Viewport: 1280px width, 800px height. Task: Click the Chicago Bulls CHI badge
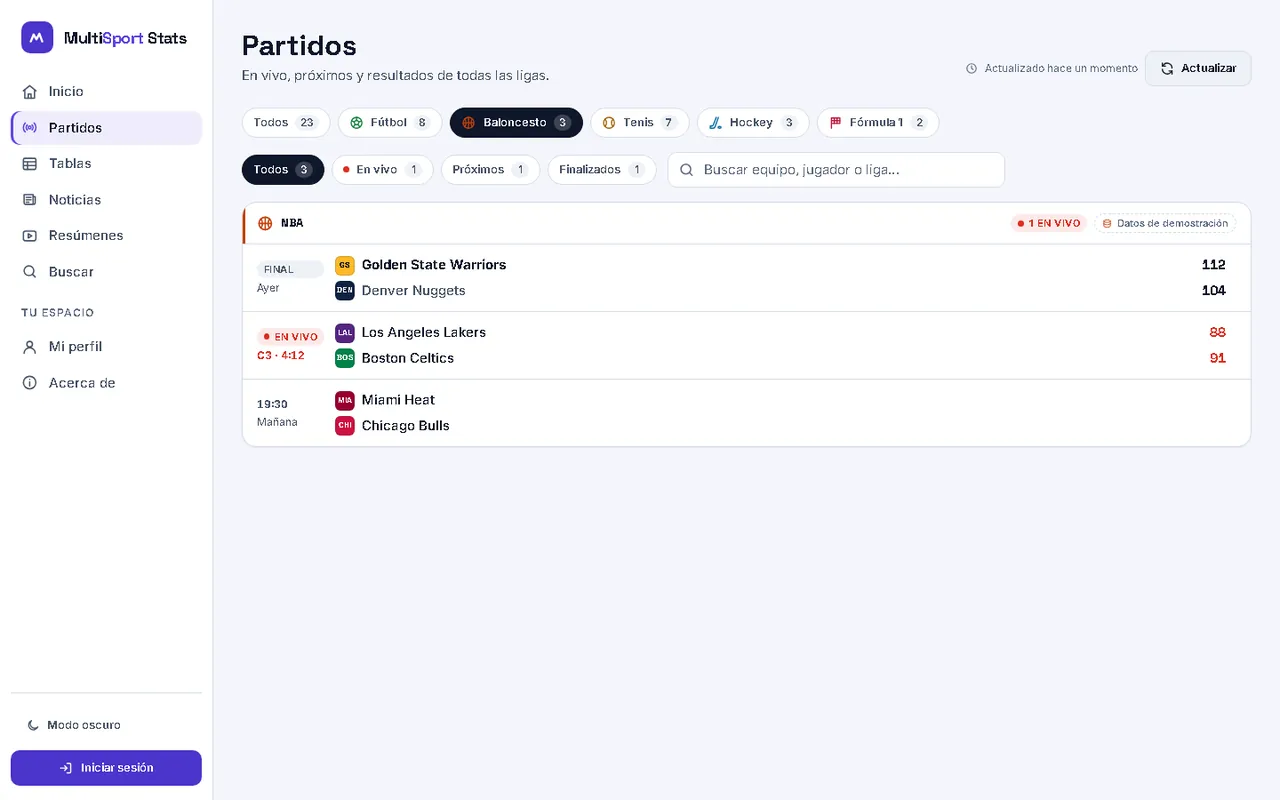point(345,425)
